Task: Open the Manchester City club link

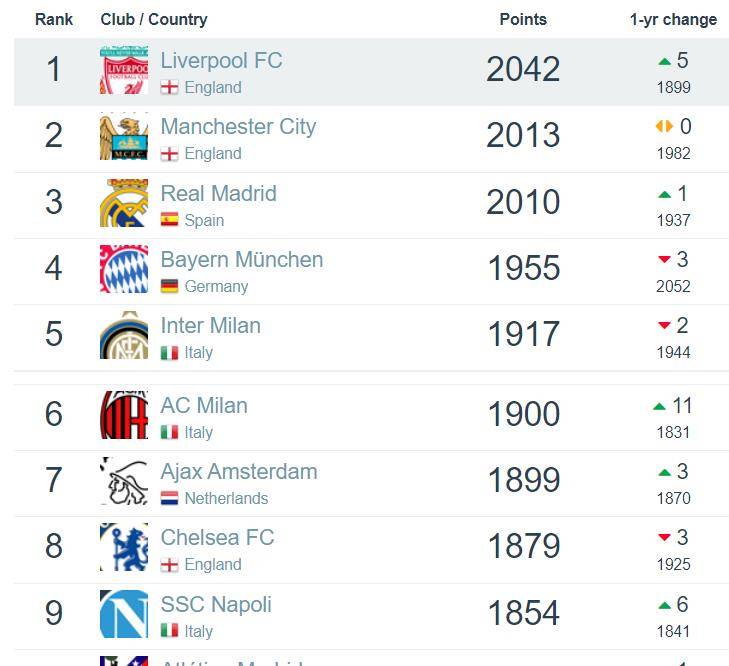Action: pos(238,127)
